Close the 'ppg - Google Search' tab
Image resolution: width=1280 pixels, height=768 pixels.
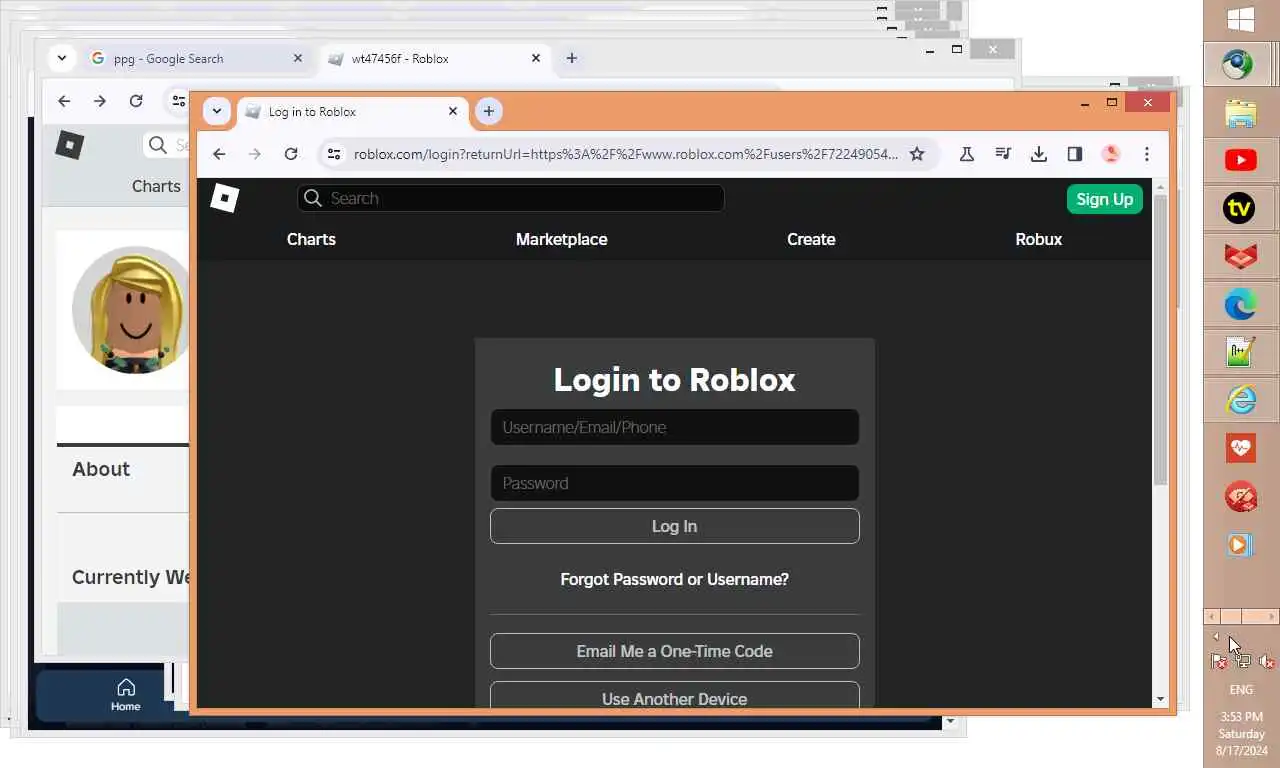tap(297, 58)
